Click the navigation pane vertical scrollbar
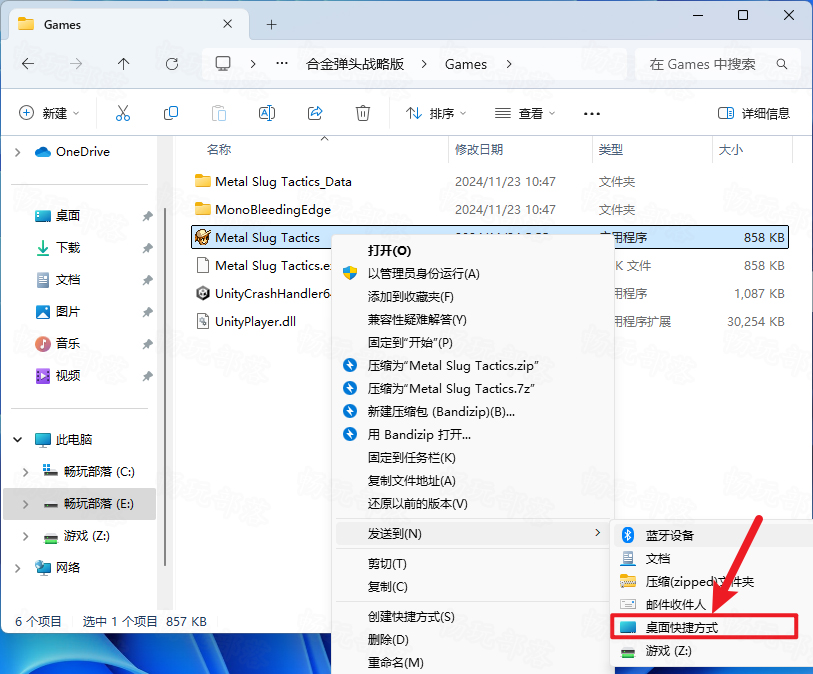Screen dimensions: 813x674 click(x=165, y=386)
